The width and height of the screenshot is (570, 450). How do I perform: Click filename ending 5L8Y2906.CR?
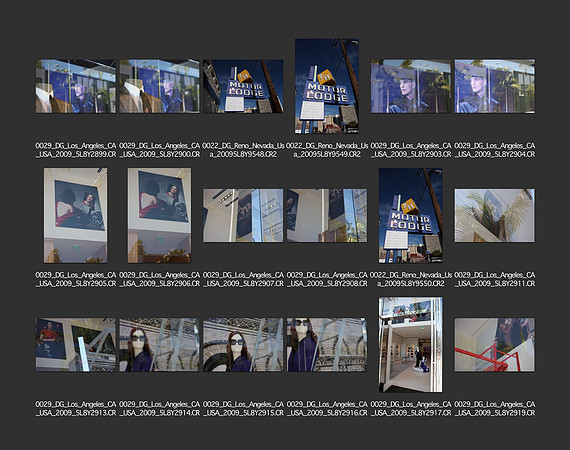pos(160,279)
